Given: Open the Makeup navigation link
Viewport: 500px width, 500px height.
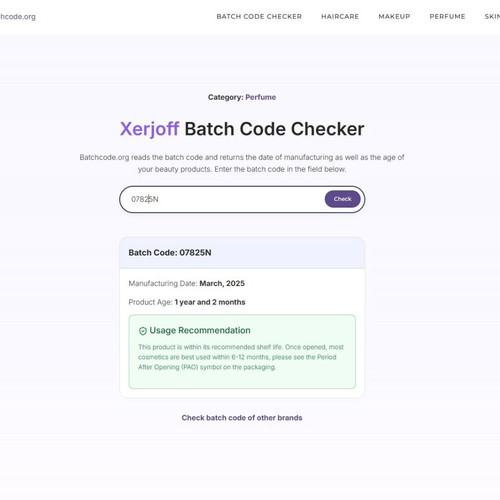Looking at the screenshot, I should click(394, 16).
